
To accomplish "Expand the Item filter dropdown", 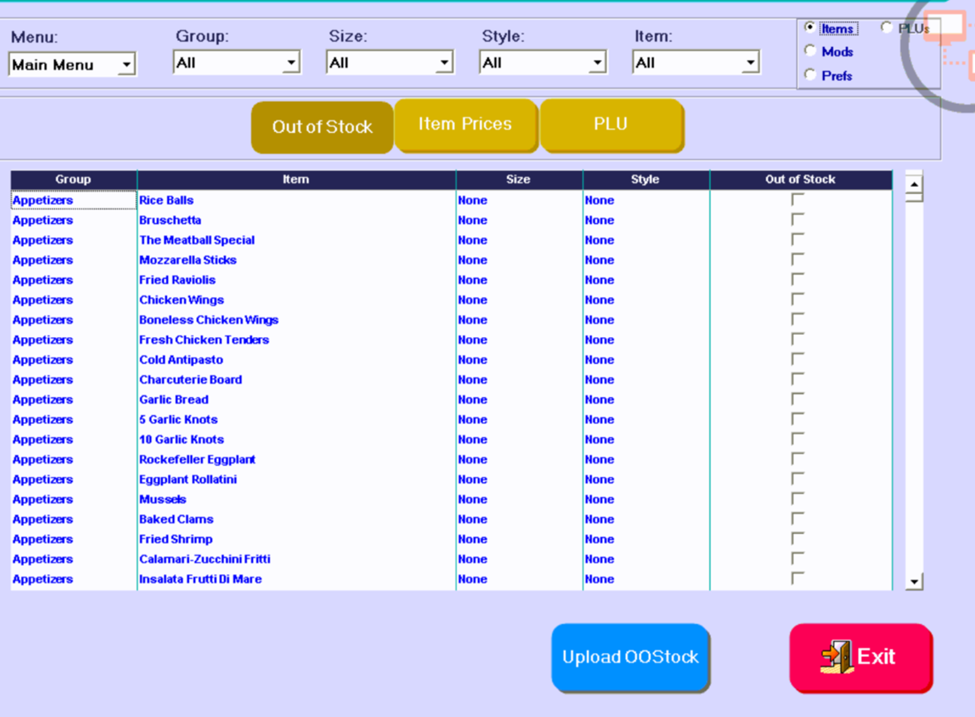I will [x=696, y=63].
